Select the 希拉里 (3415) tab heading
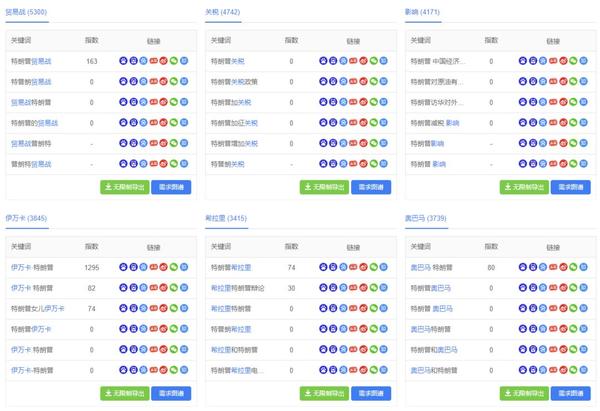The image size is (600, 411). [x=226, y=218]
